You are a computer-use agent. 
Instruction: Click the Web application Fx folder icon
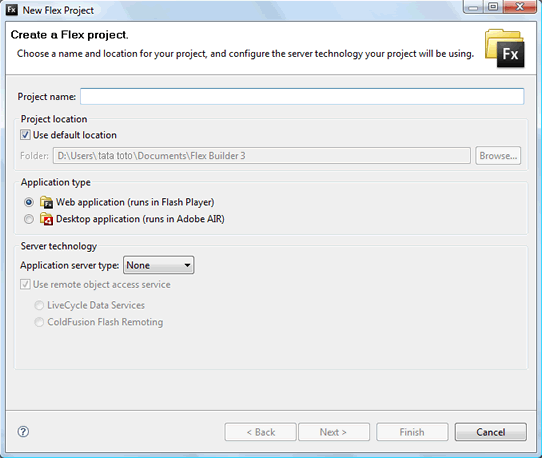point(46,202)
